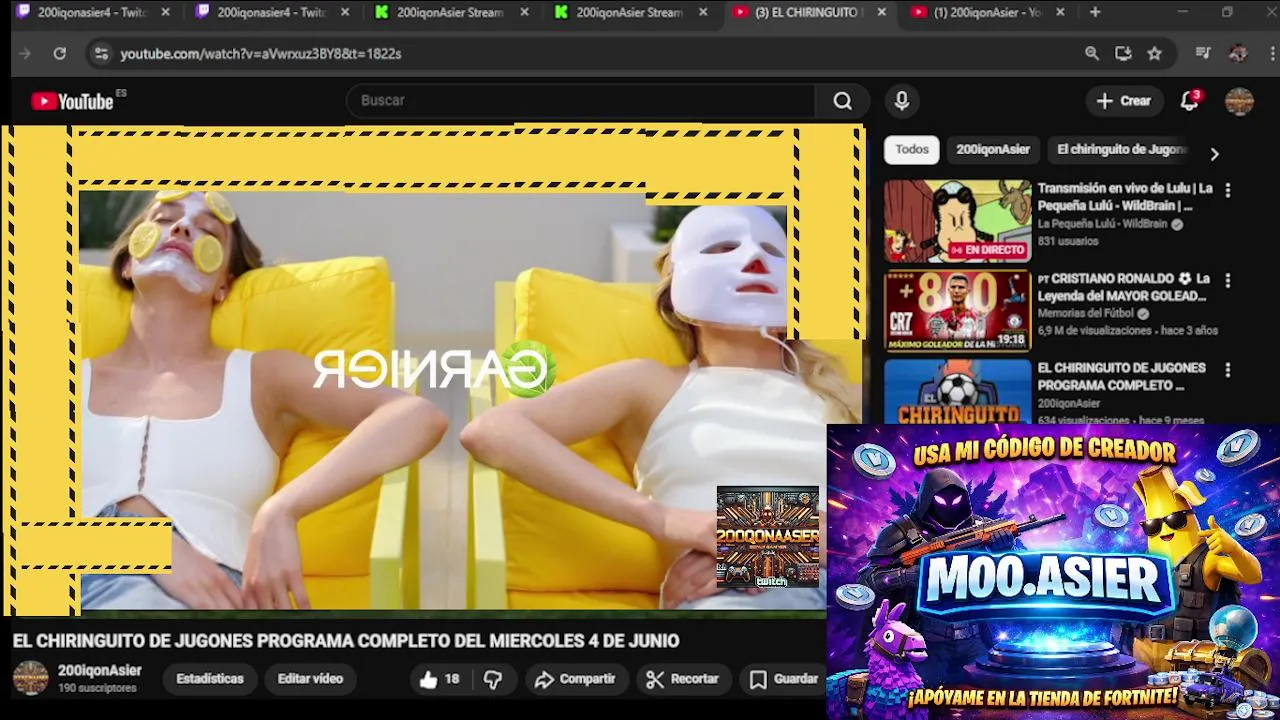This screenshot has width=1280, height=720.
Task: Close the (3) EL CHIRINGUITO tab
Action: click(x=881, y=13)
